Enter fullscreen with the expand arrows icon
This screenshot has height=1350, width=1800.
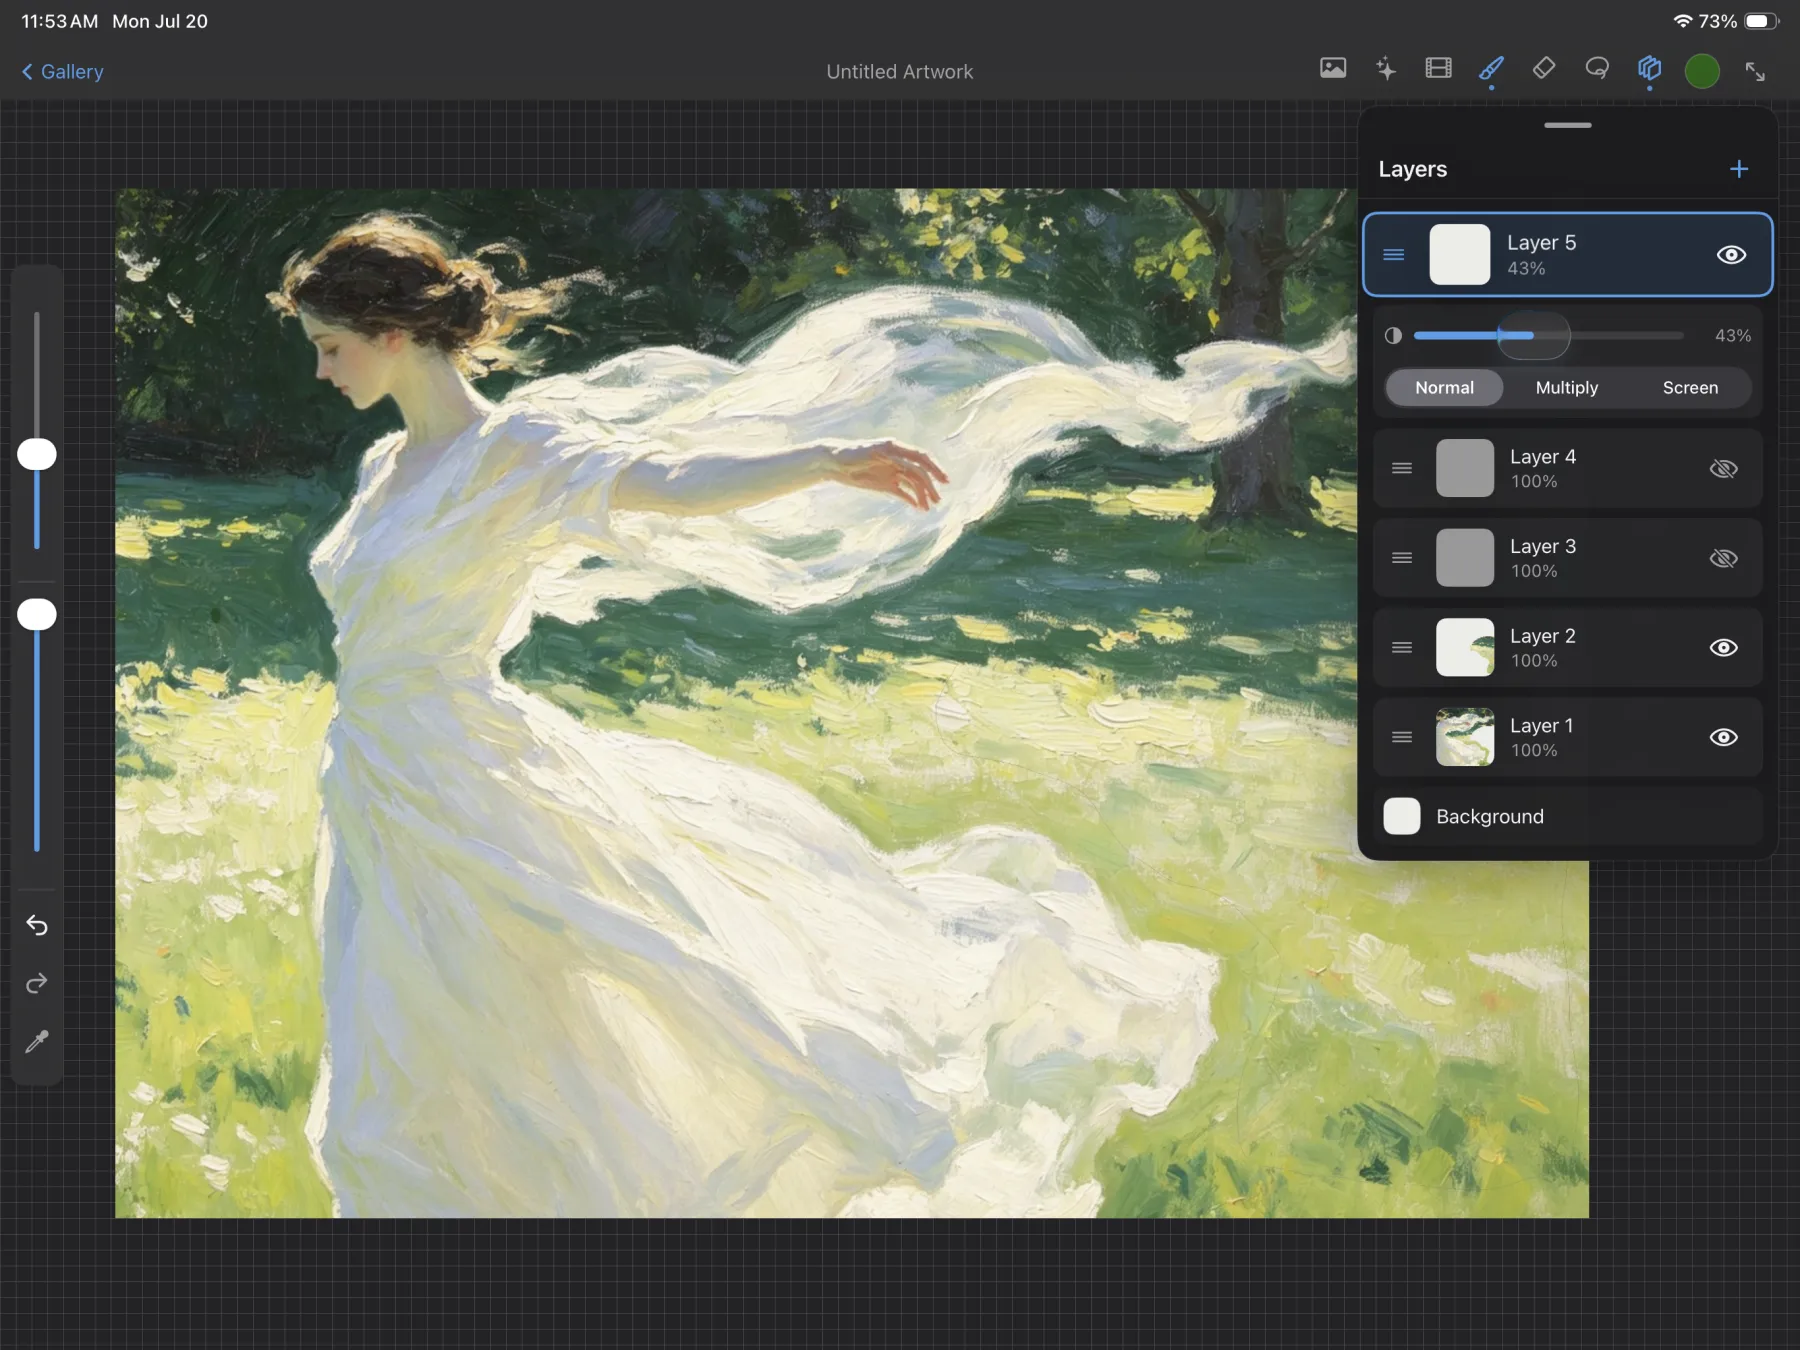[x=1755, y=71]
